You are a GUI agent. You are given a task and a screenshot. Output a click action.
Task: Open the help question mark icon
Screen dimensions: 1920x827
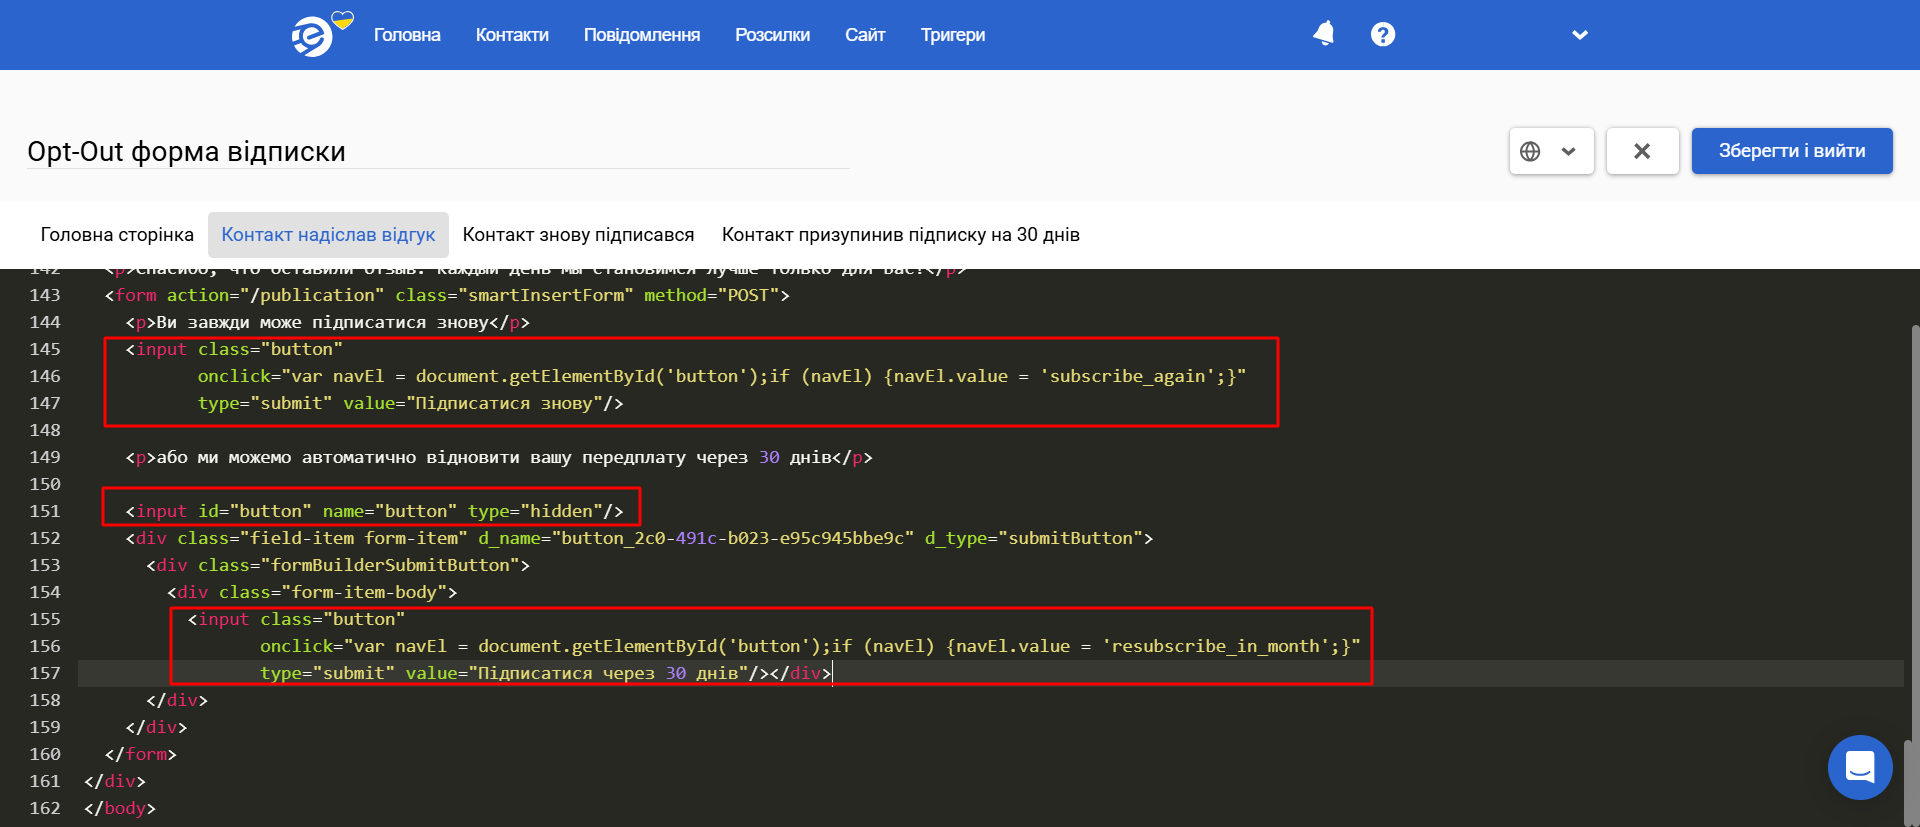pos(1383,34)
